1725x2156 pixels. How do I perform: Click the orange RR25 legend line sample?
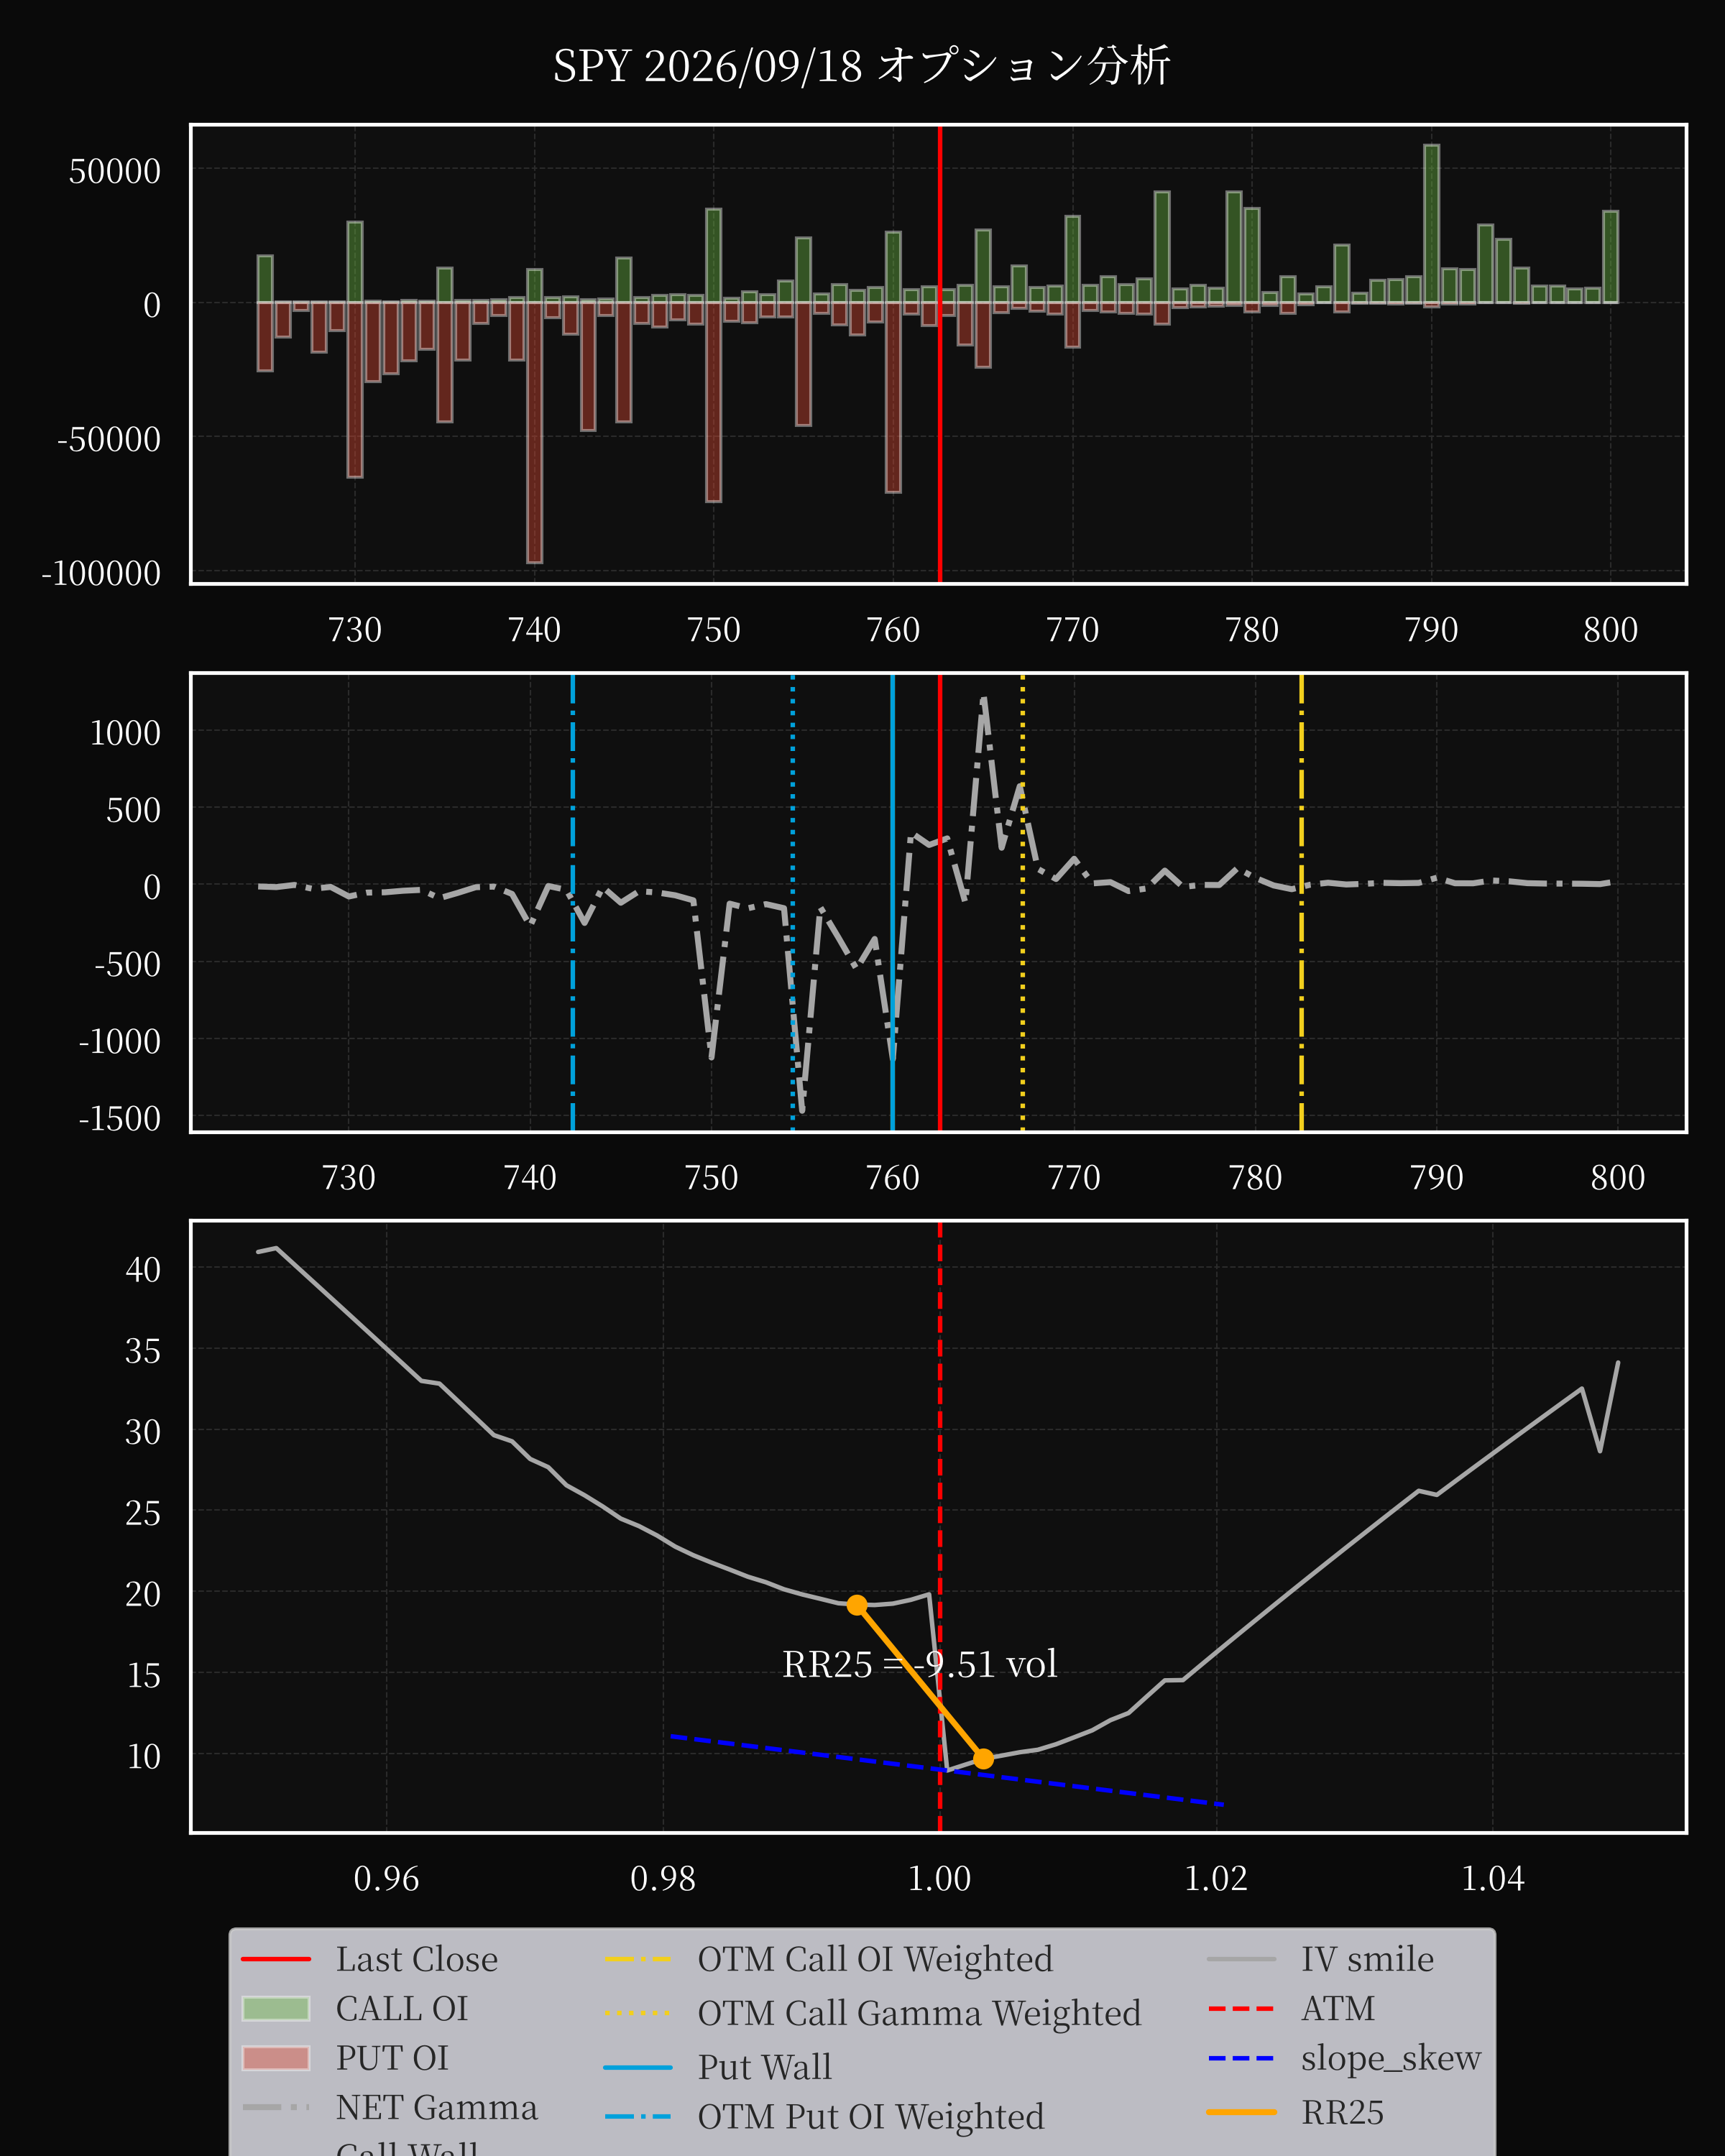click(x=1242, y=2112)
